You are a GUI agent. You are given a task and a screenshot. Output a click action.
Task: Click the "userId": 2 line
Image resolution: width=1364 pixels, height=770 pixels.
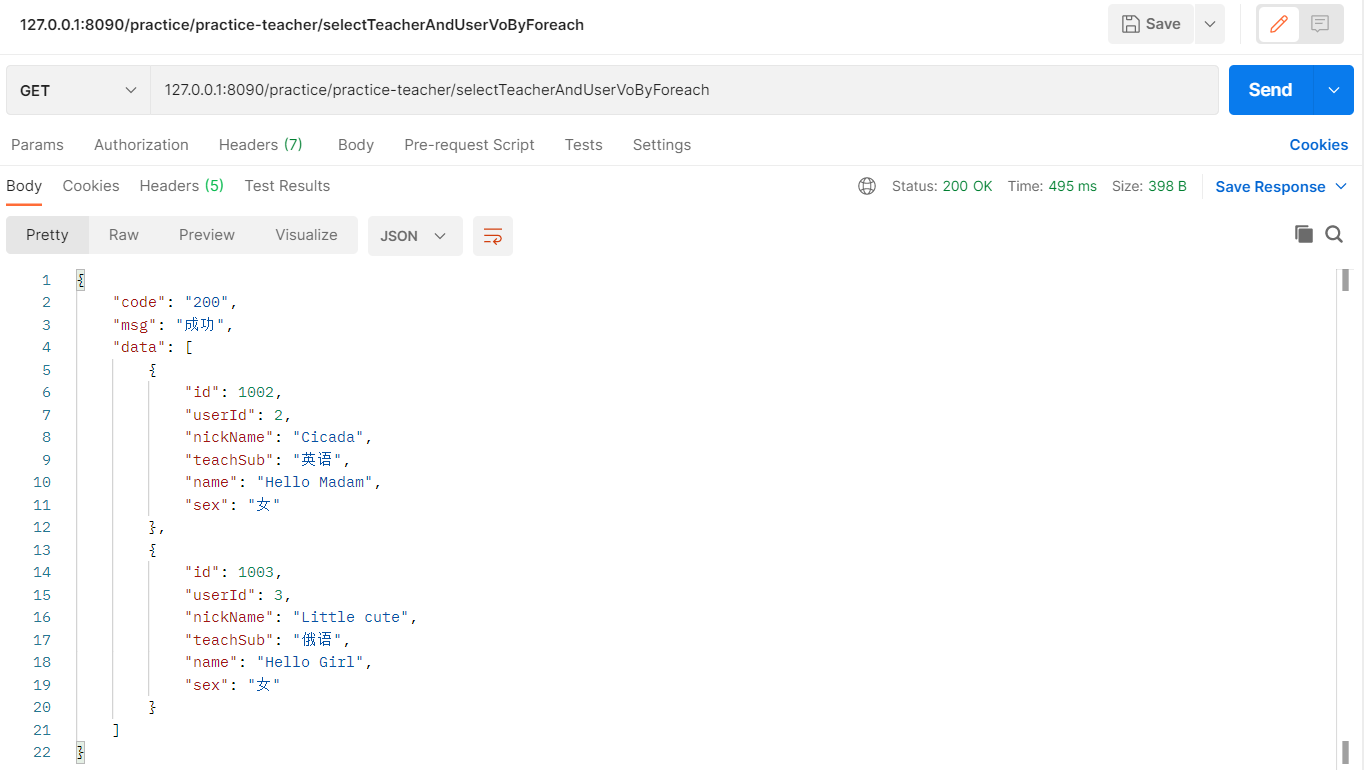(x=238, y=415)
